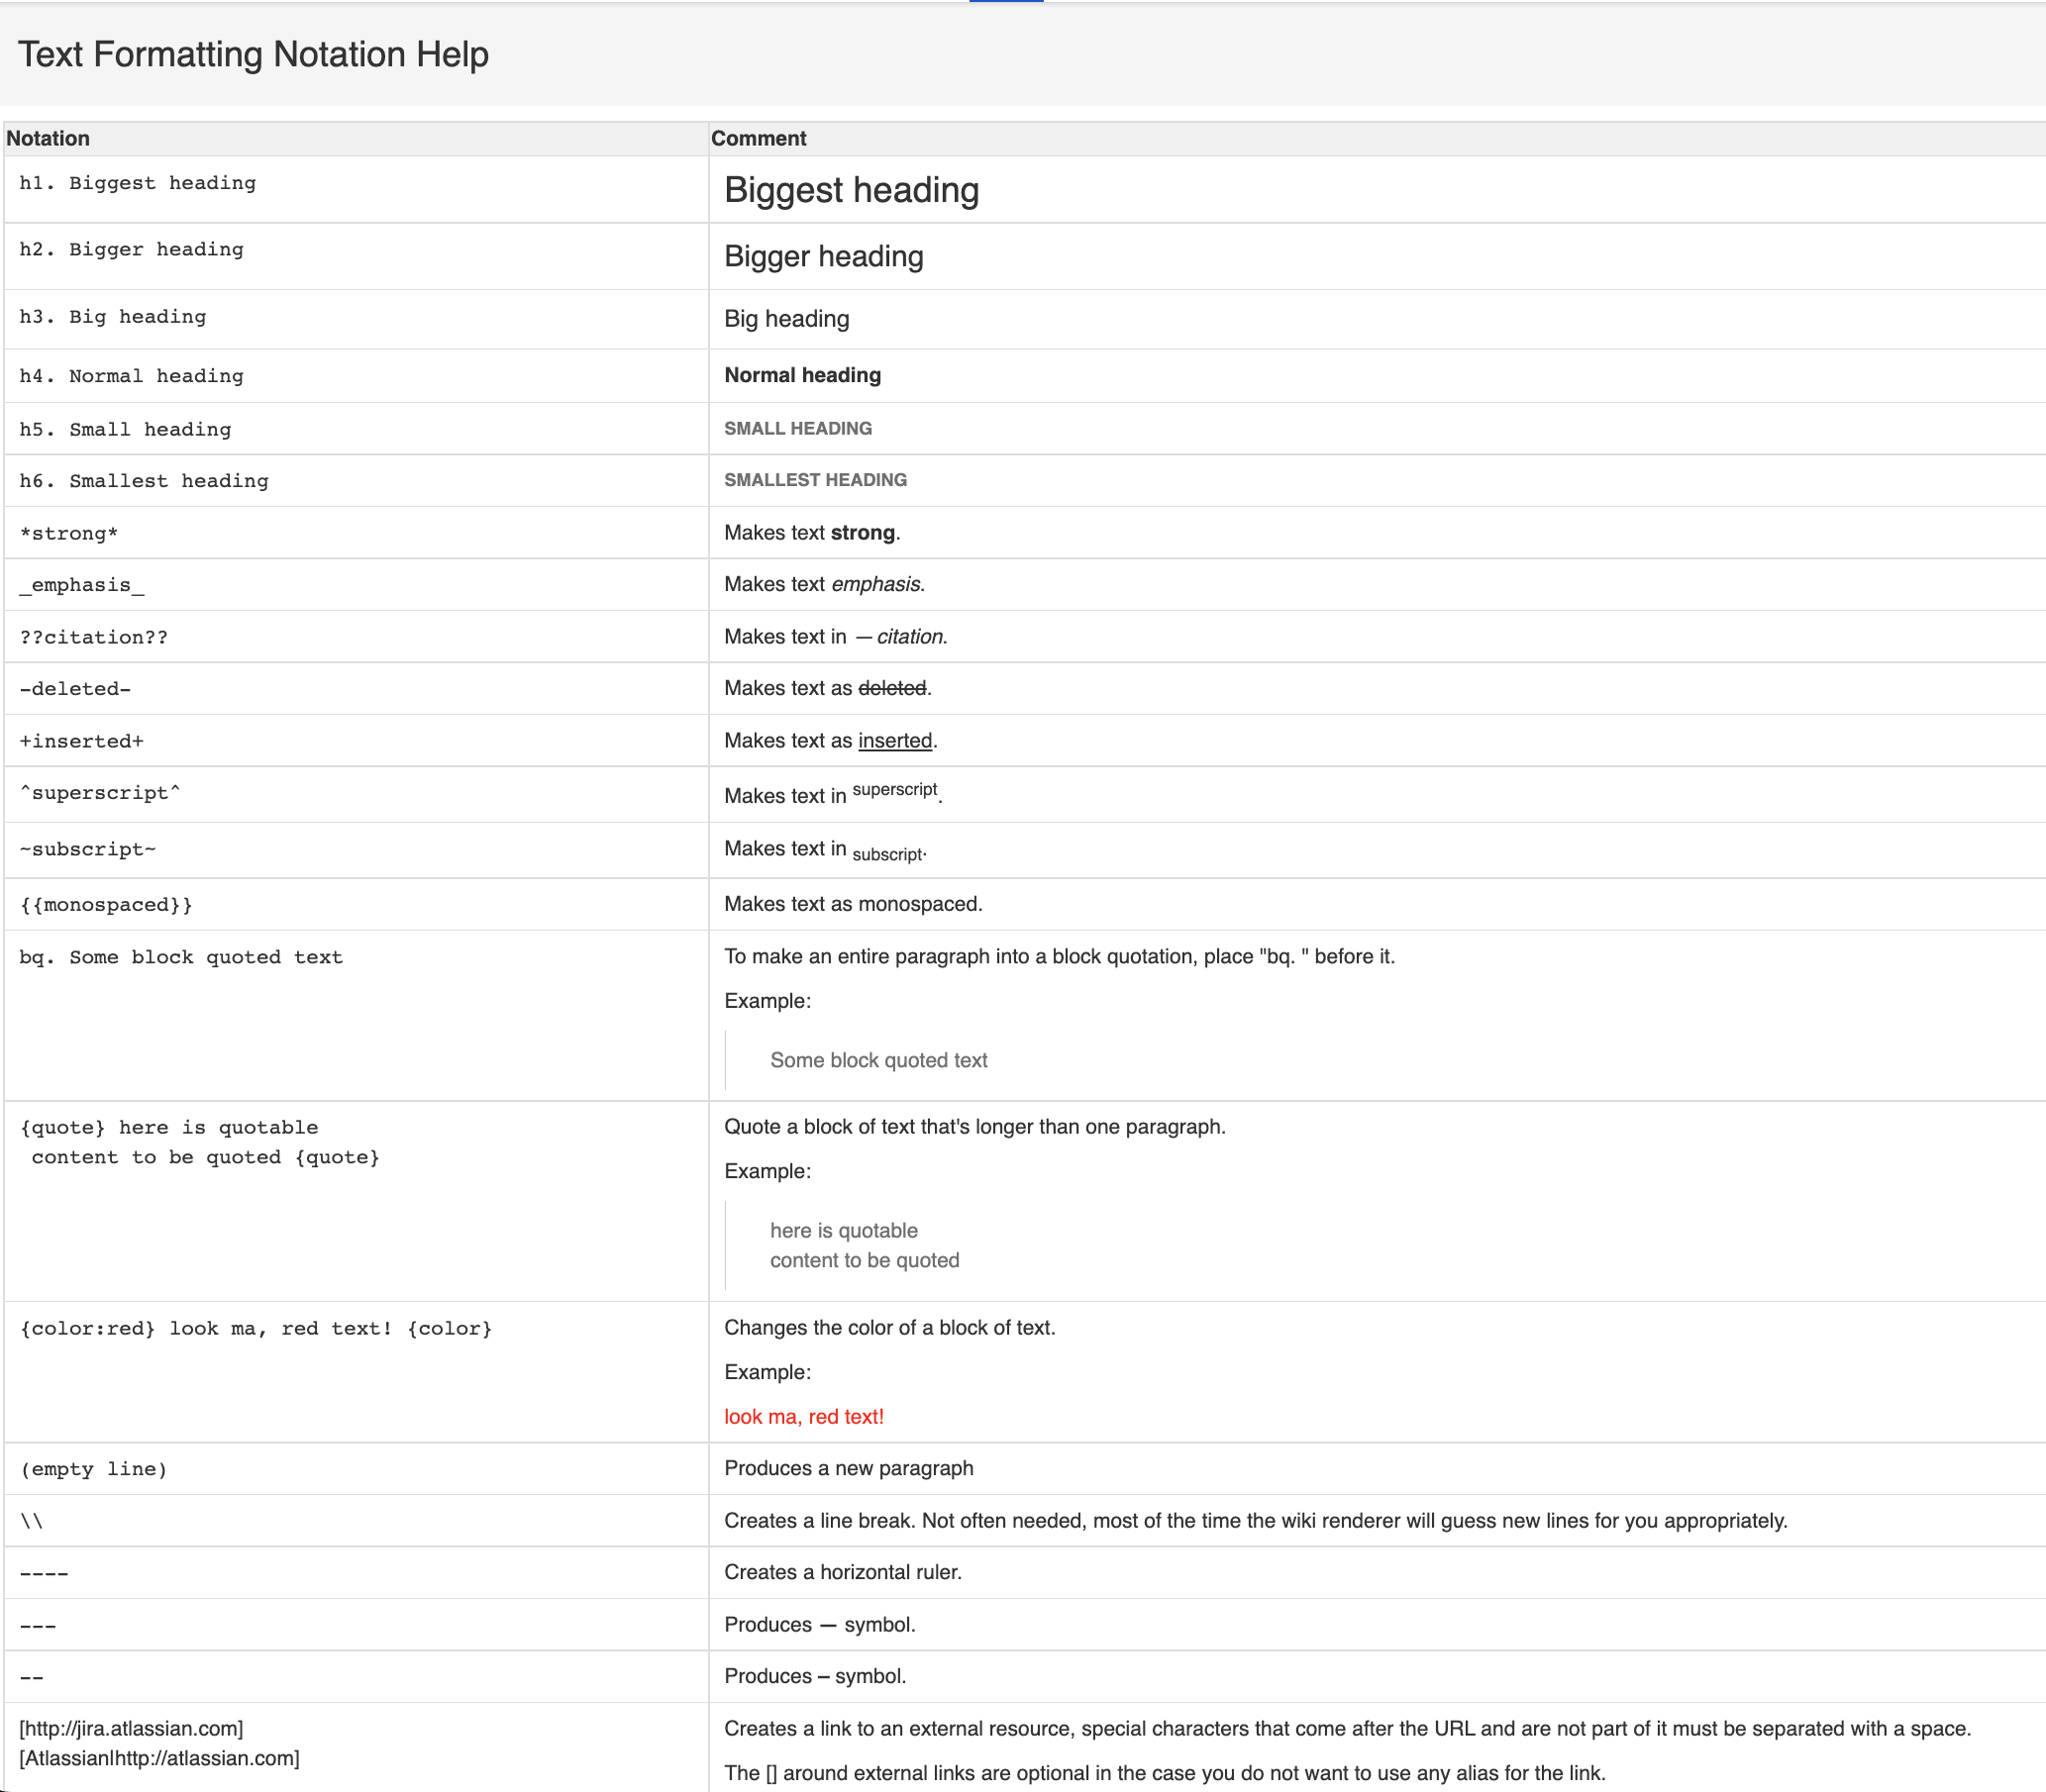Click the red 'look ma, red text!' example

(803, 1417)
